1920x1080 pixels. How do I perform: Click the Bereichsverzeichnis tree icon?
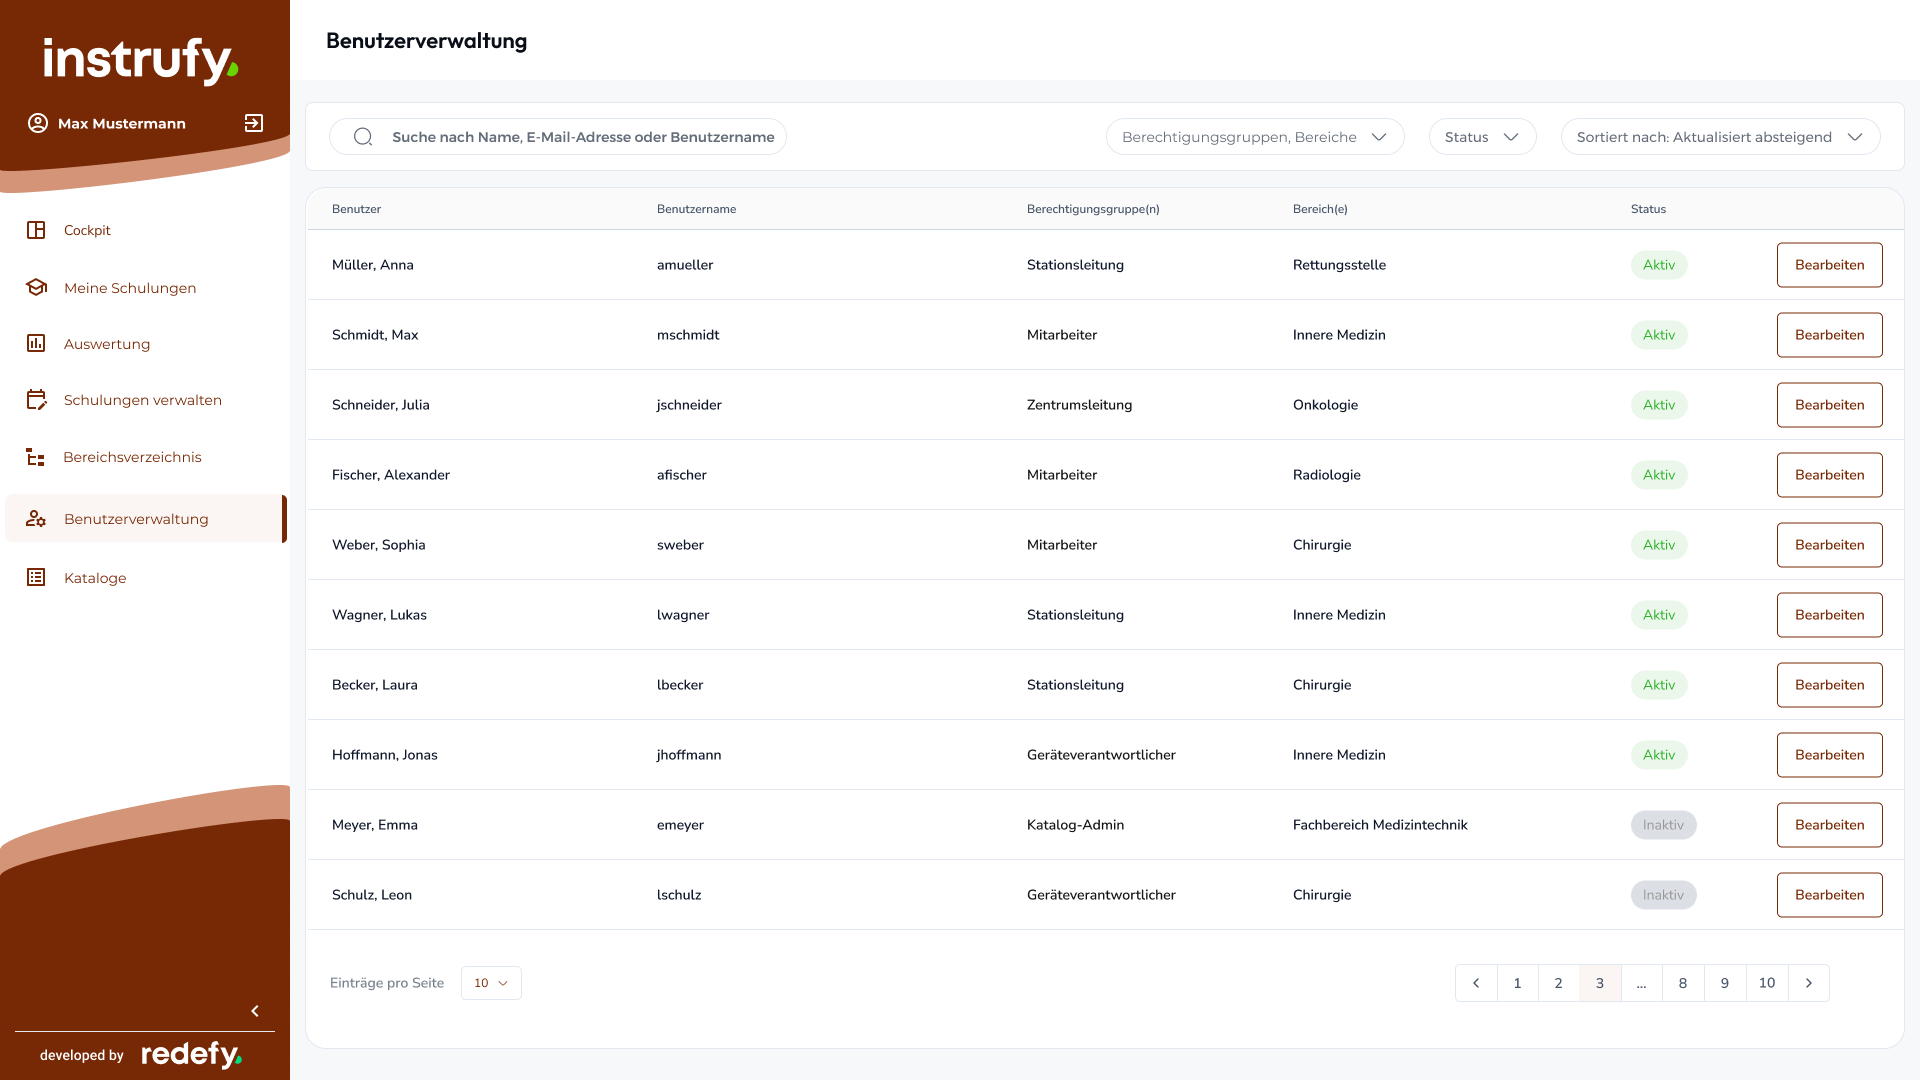(x=36, y=457)
